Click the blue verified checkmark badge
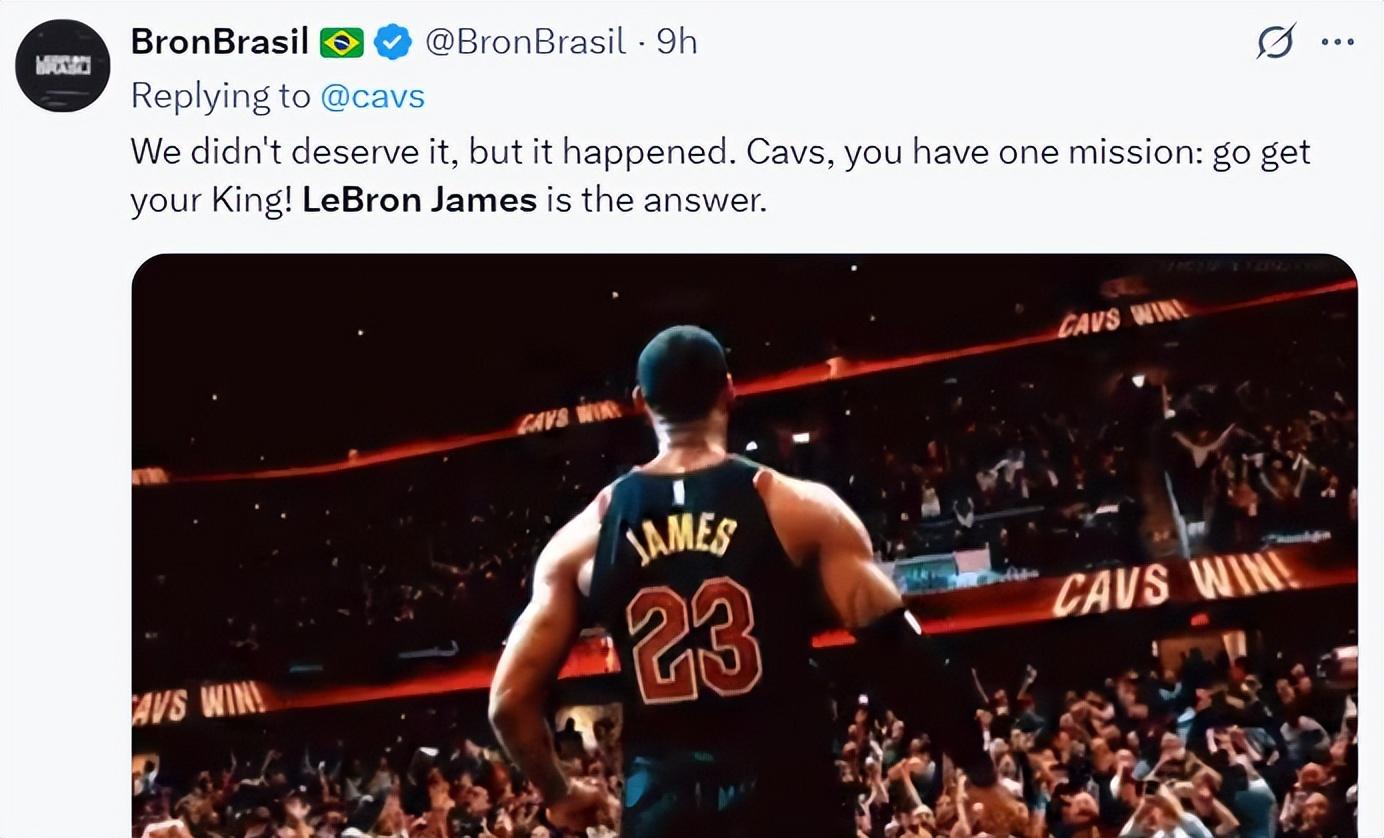This screenshot has width=1384, height=838. point(392,43)
